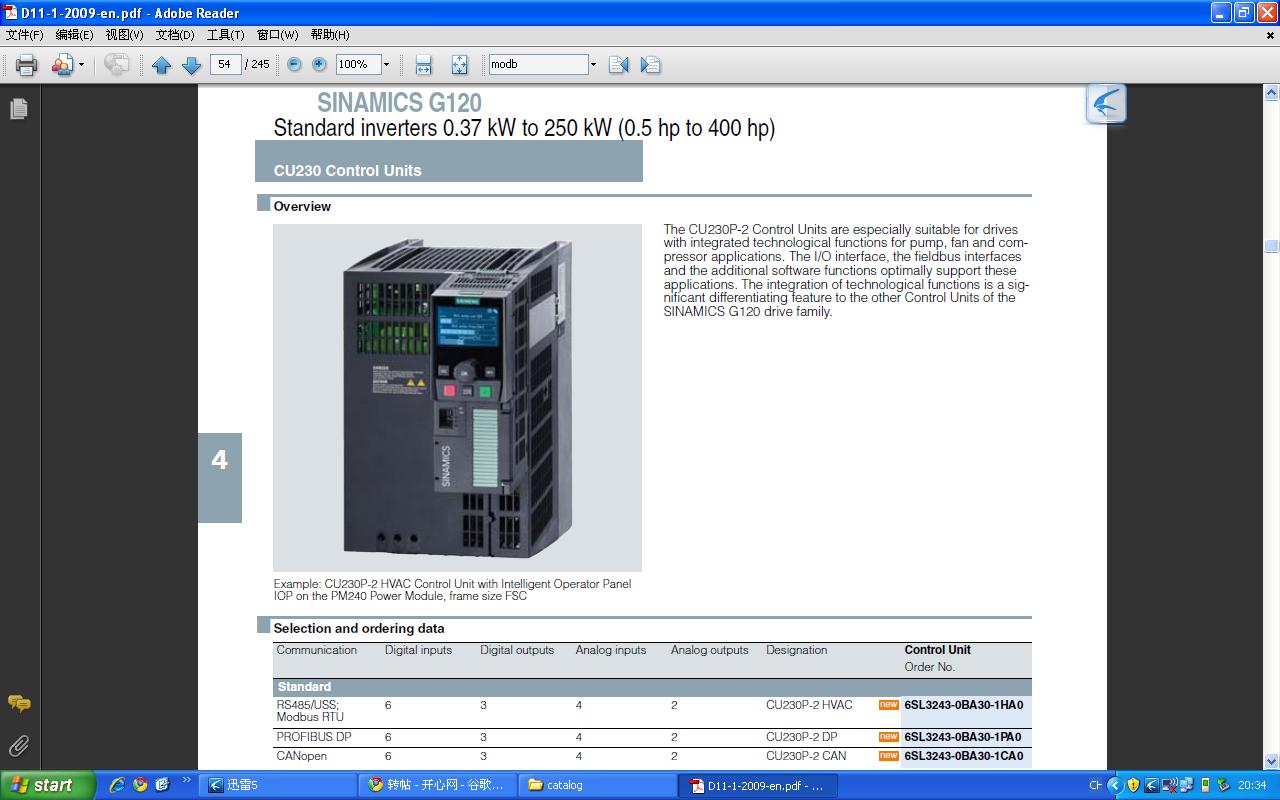
Task: Click the 'new' badge in the CU230P-2 DP row
Action: (889, 737)
